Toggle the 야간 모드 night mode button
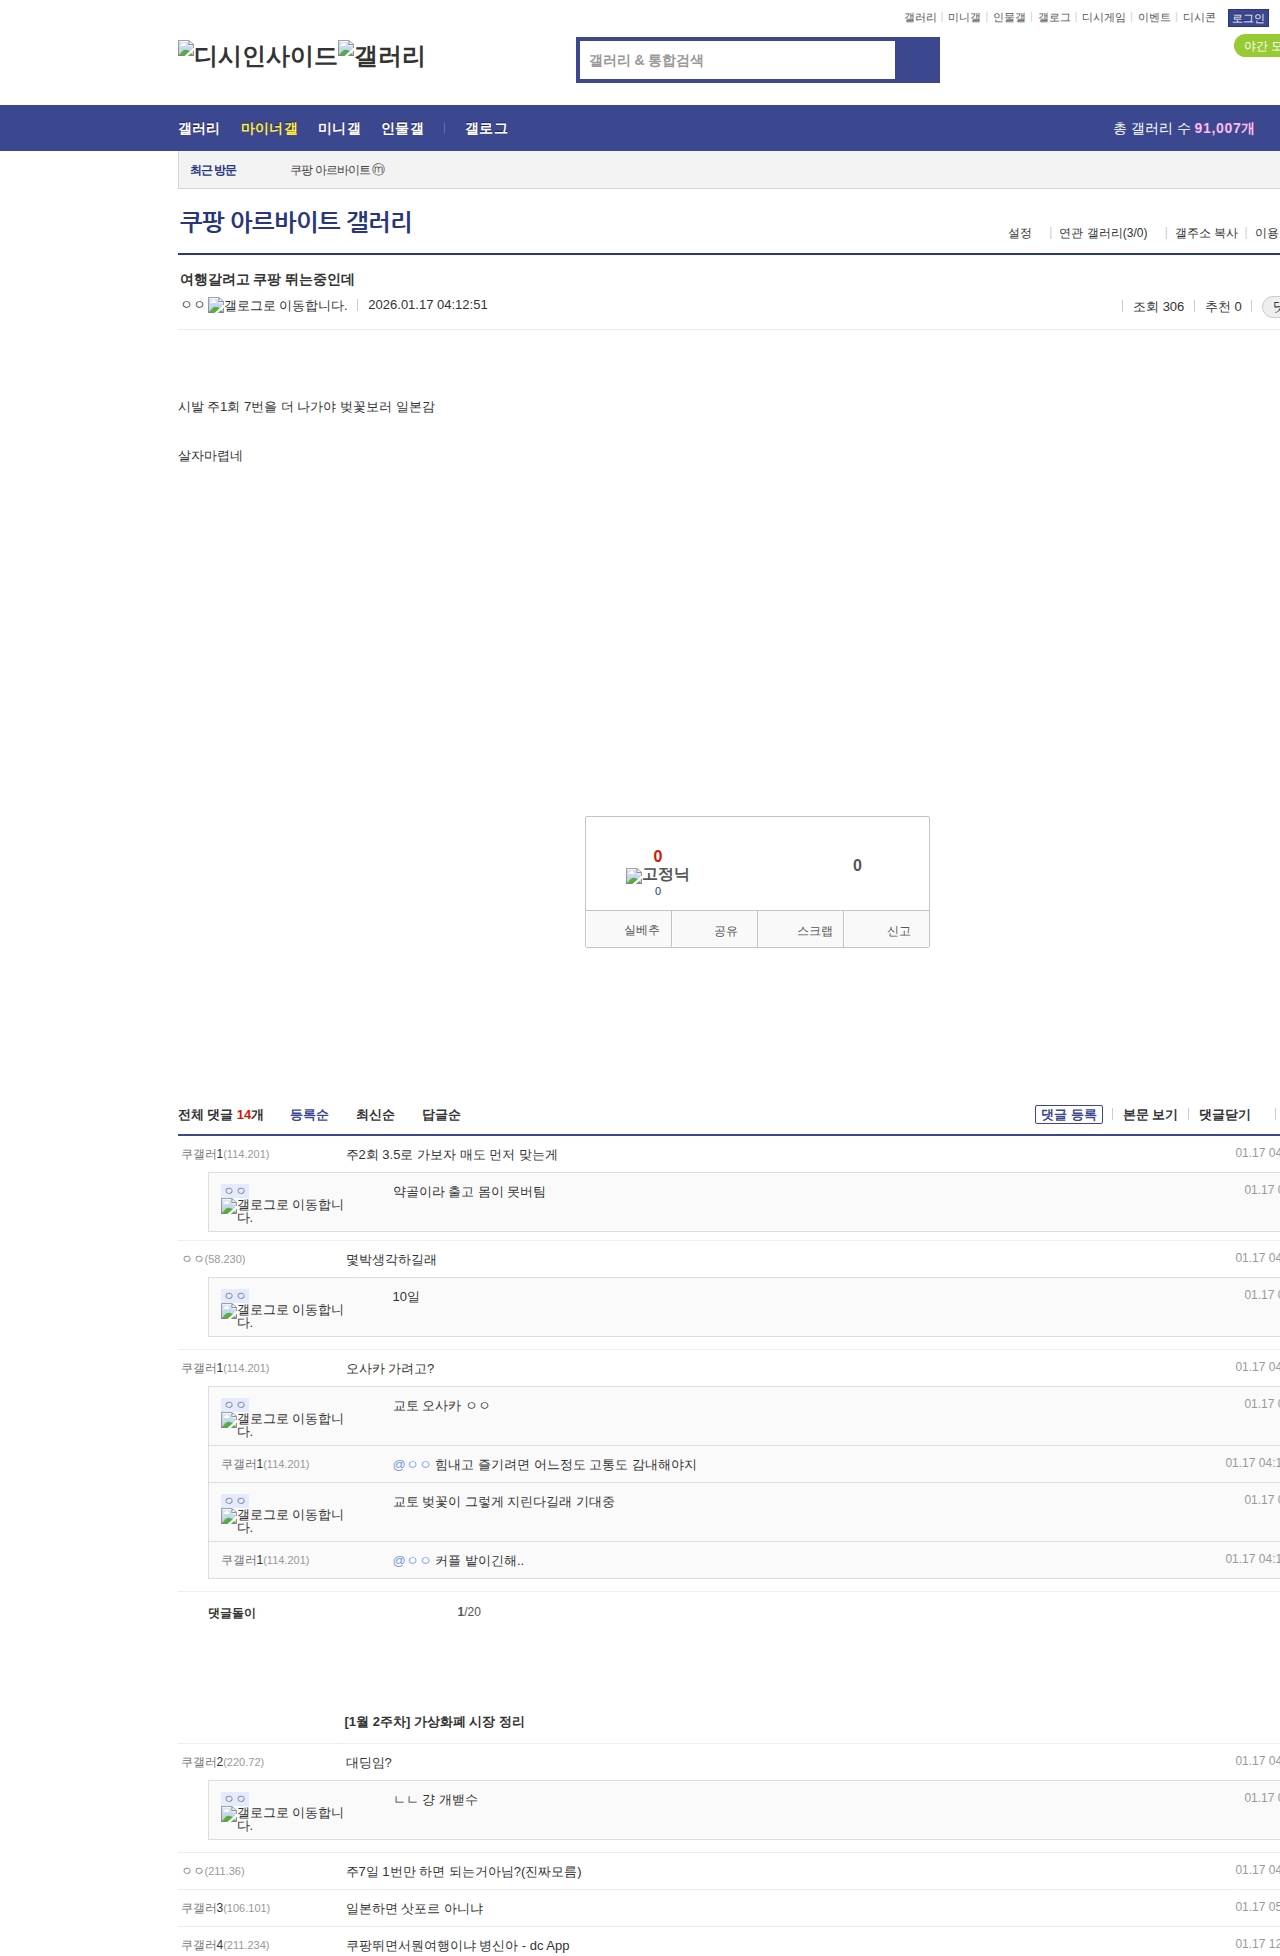Viewport: 1280px width, 1956px height. 1258,46
